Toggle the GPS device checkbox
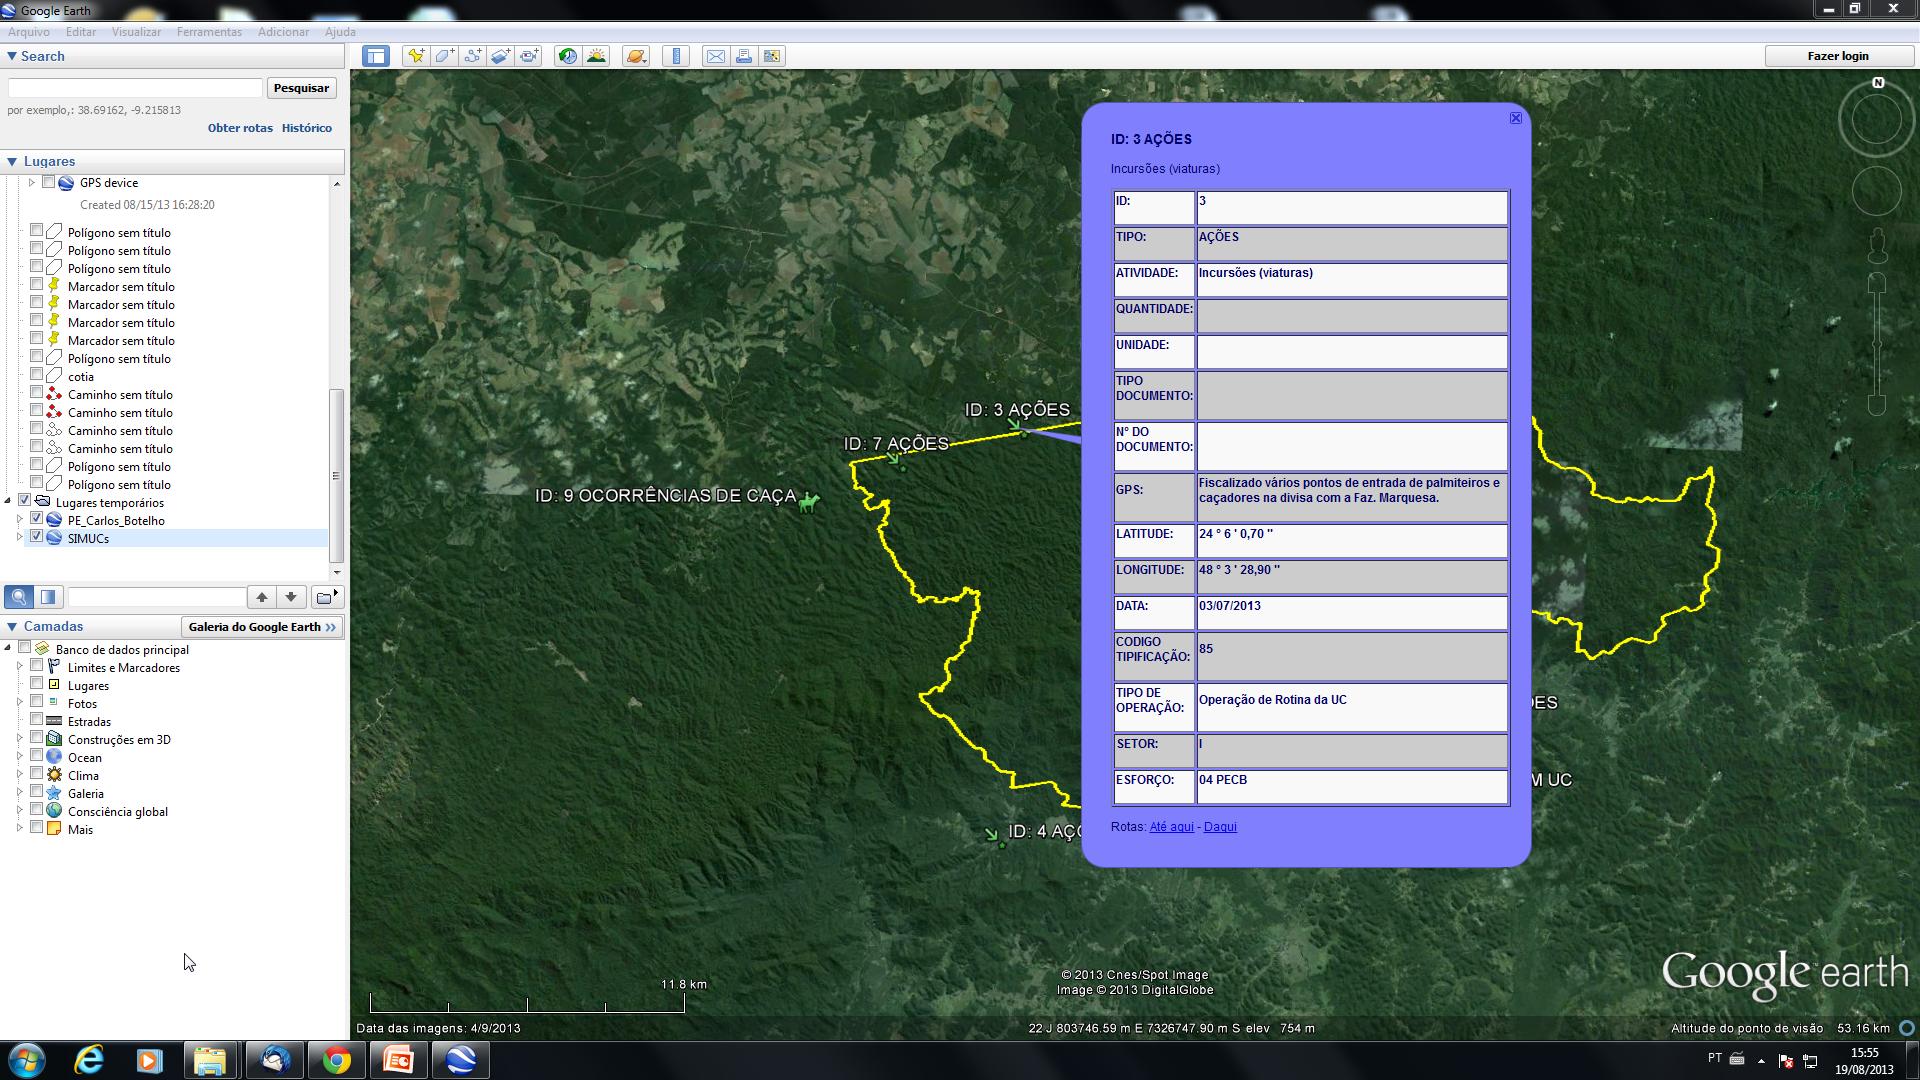The image size is (1920, 1080). 48,183
